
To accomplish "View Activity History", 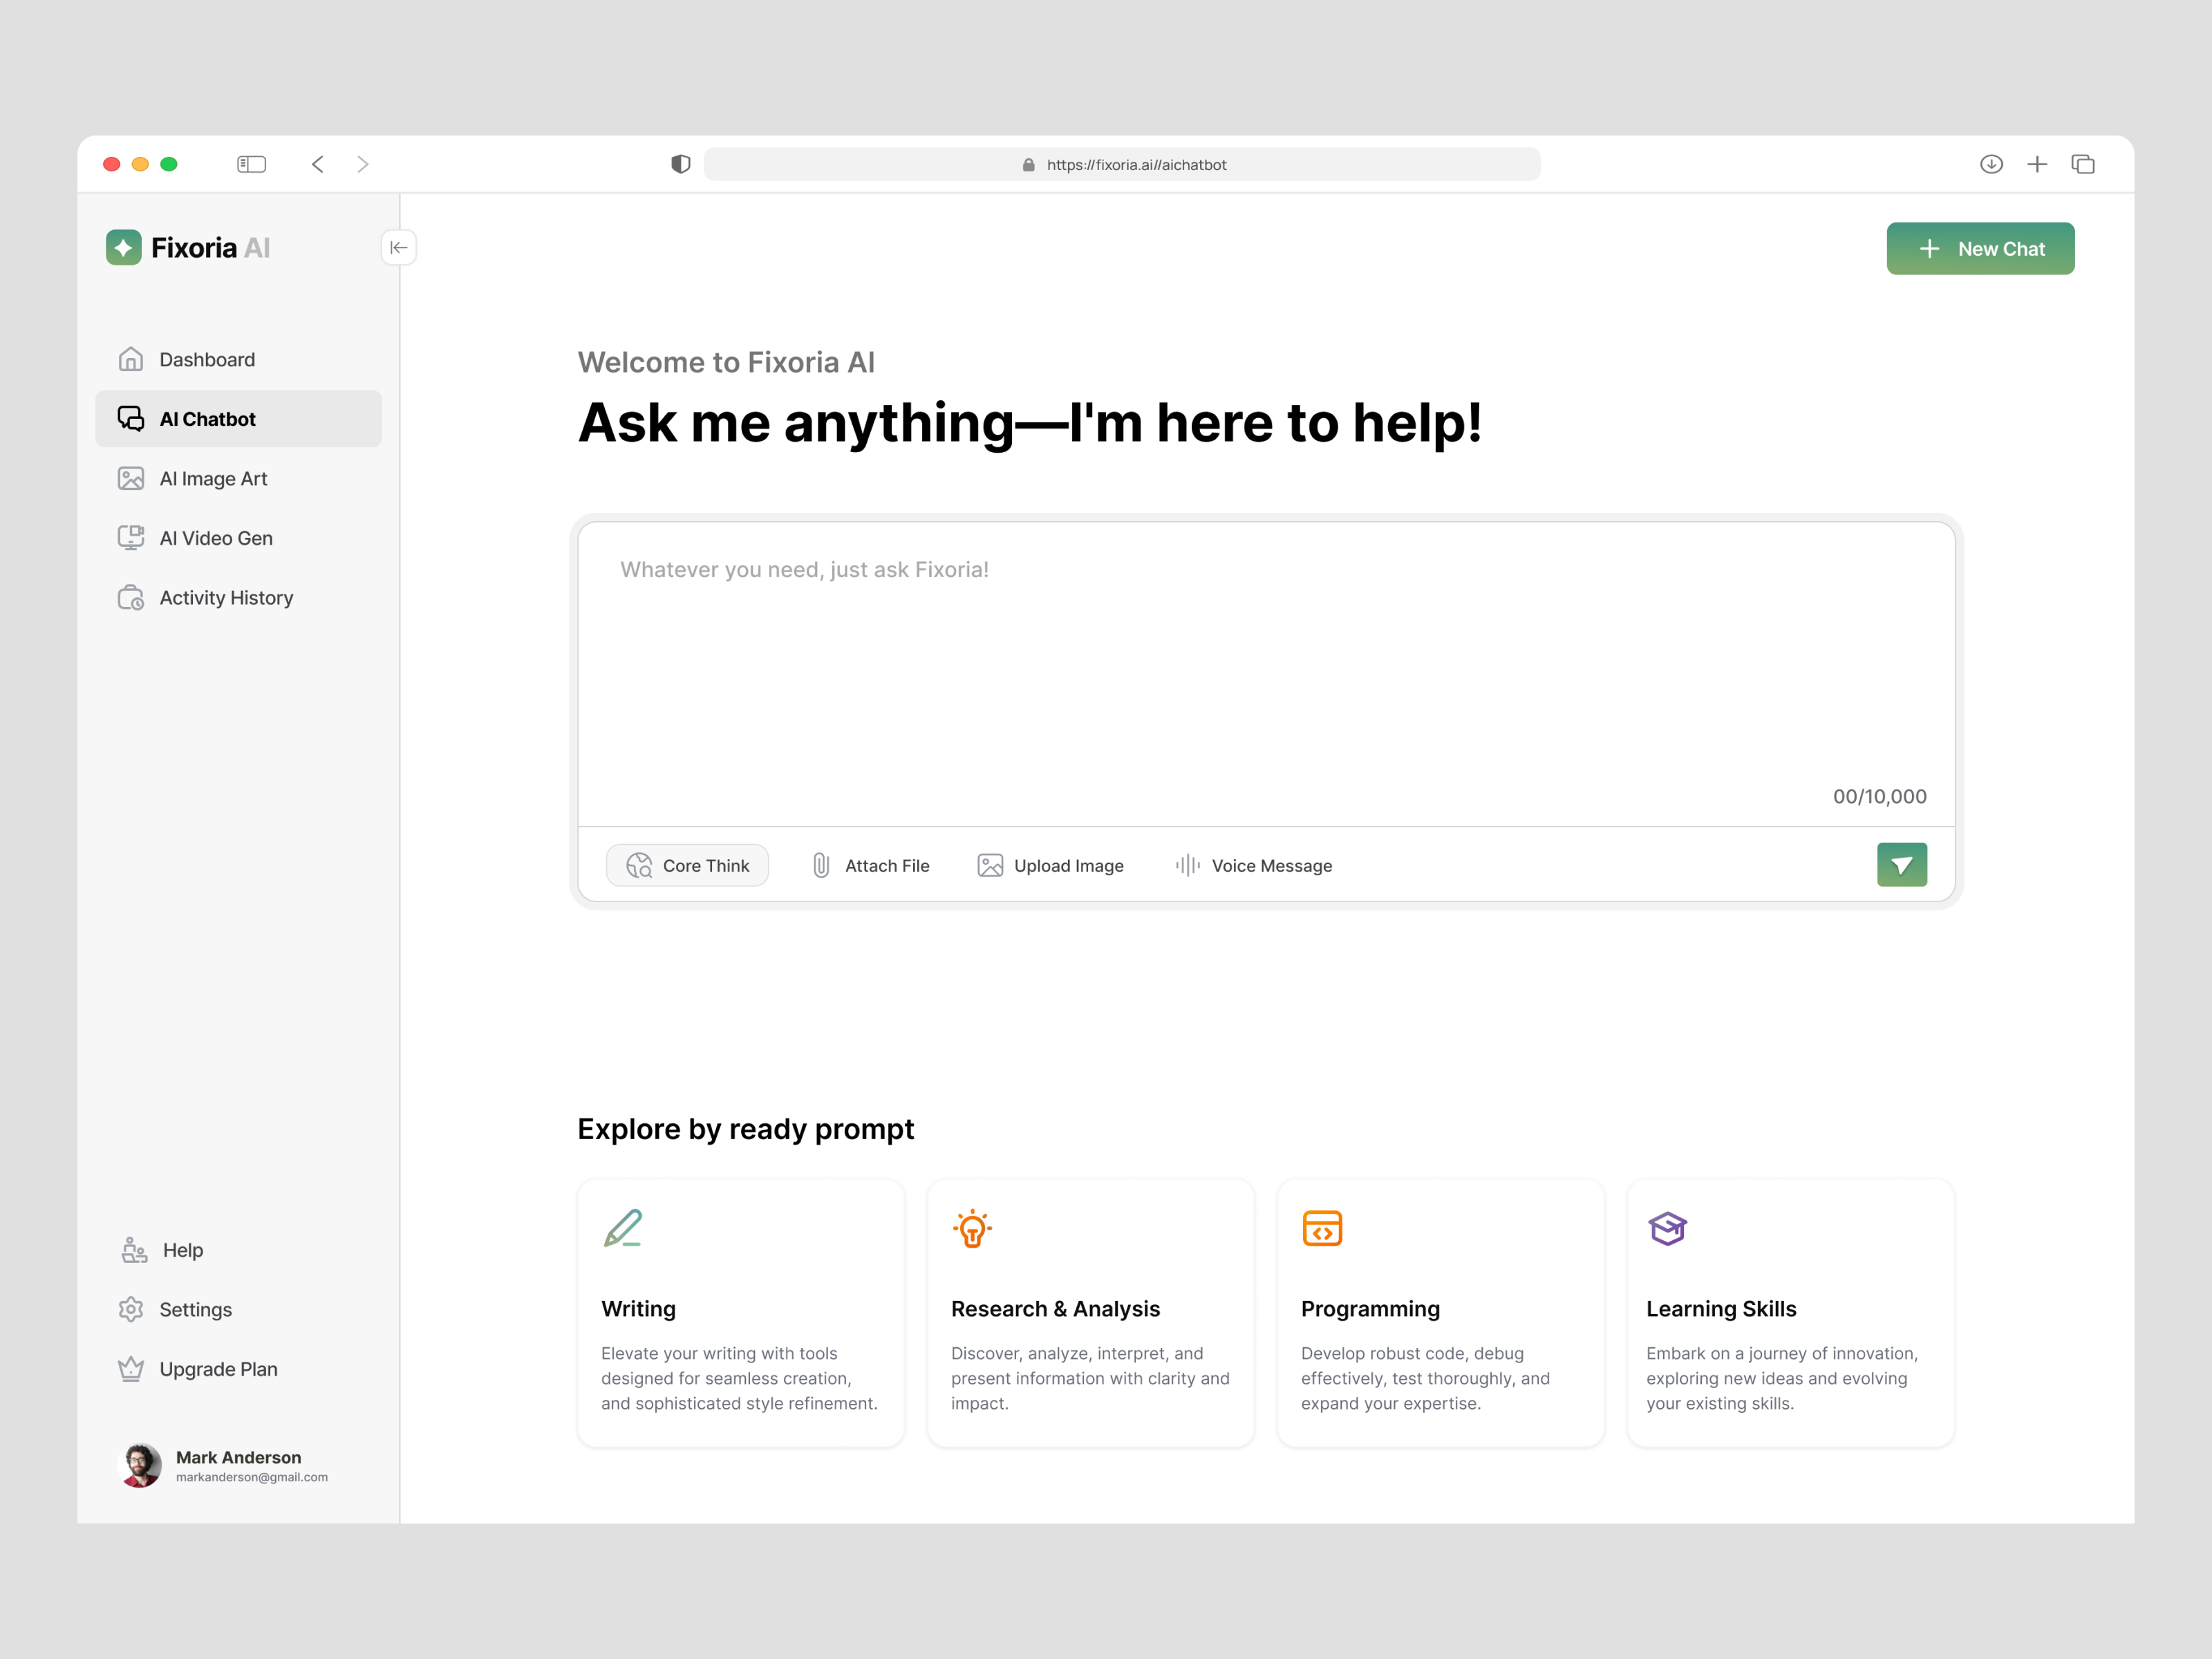I will click(x=238, y=598).
